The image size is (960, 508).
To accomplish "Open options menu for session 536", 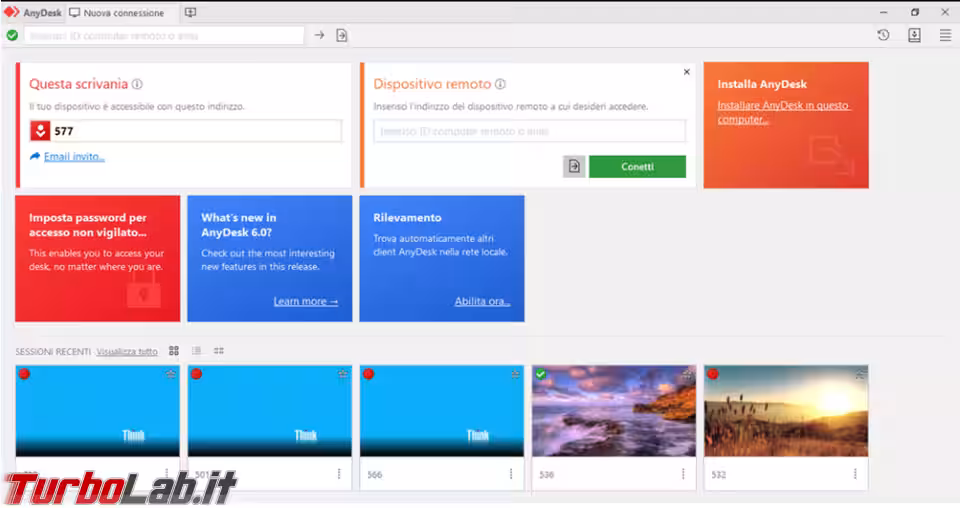I will point(683,474).
